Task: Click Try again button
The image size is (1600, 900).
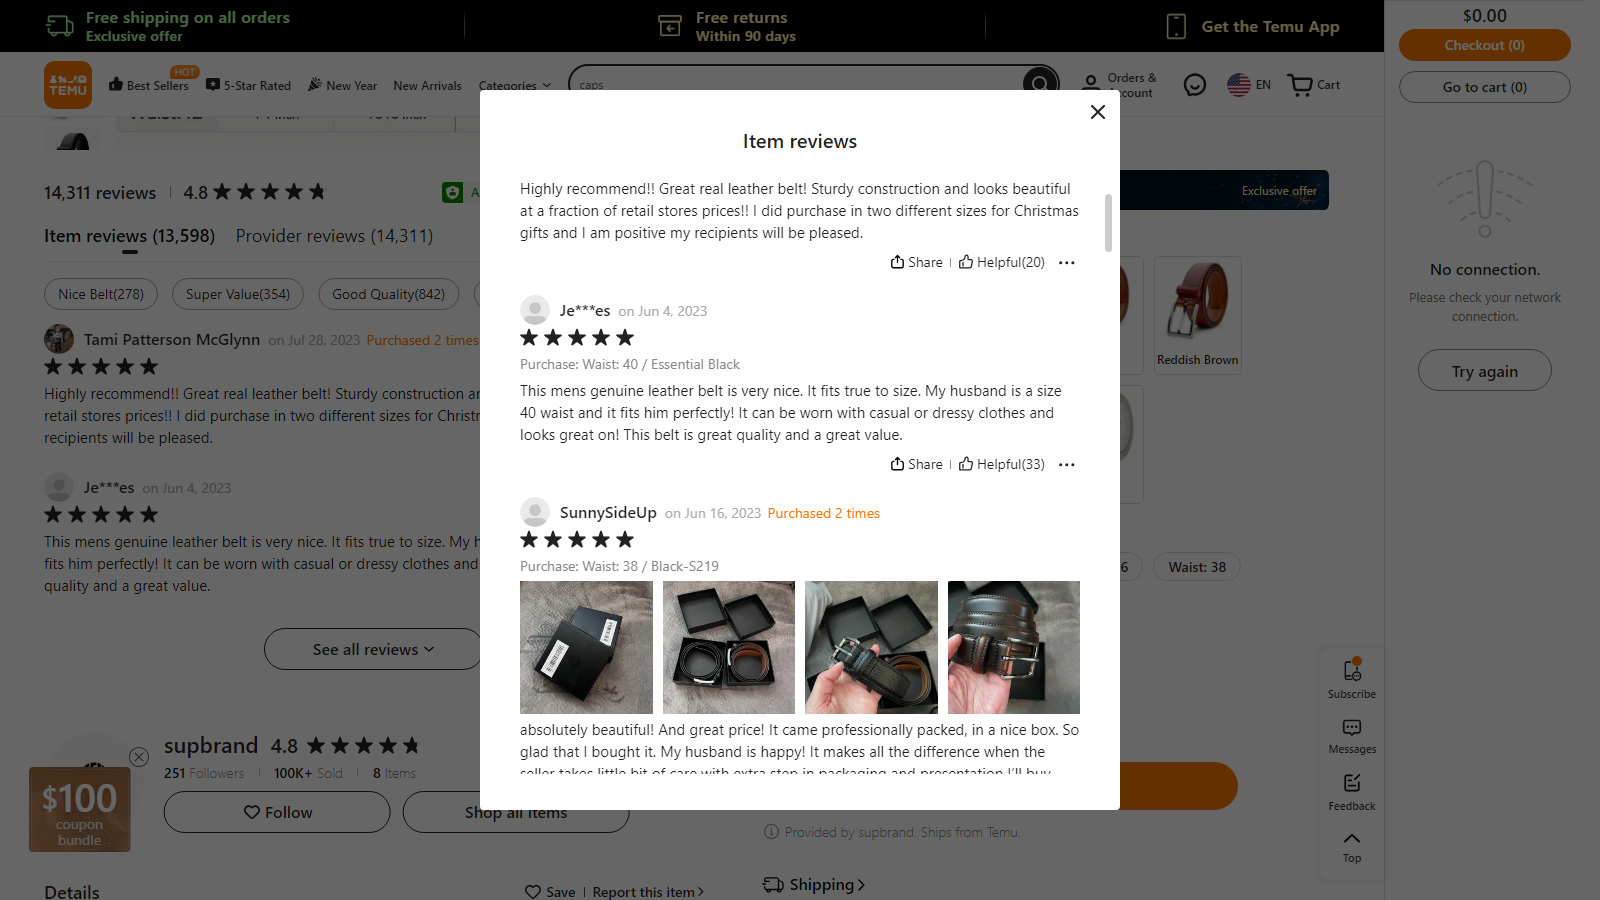Action: click(1484, 371)
